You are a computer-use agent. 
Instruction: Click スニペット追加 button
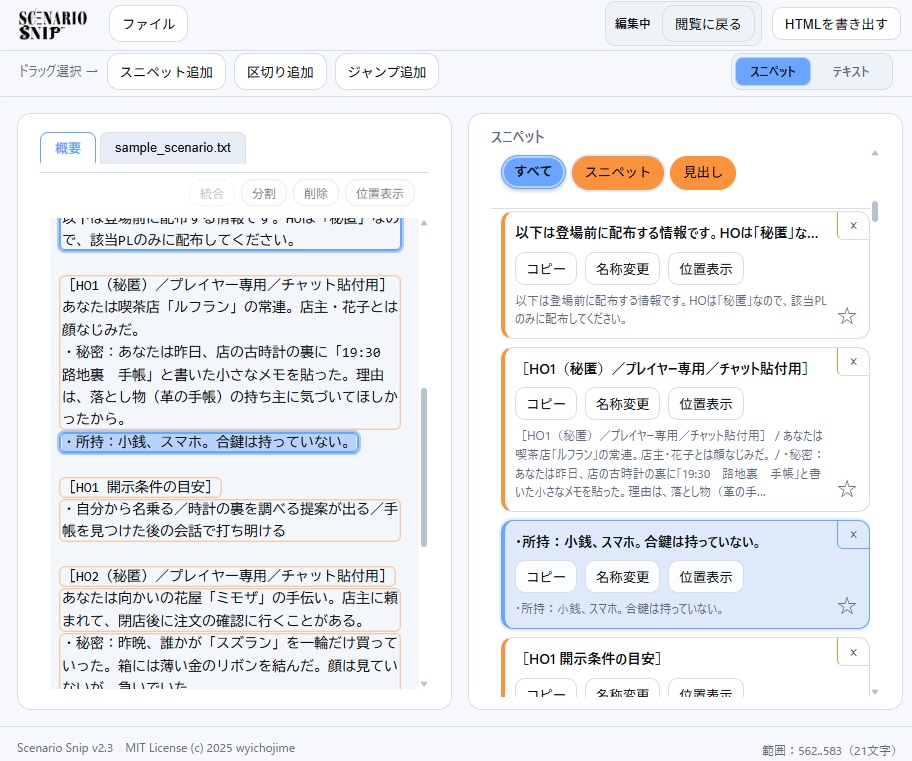tap(166, 72)
